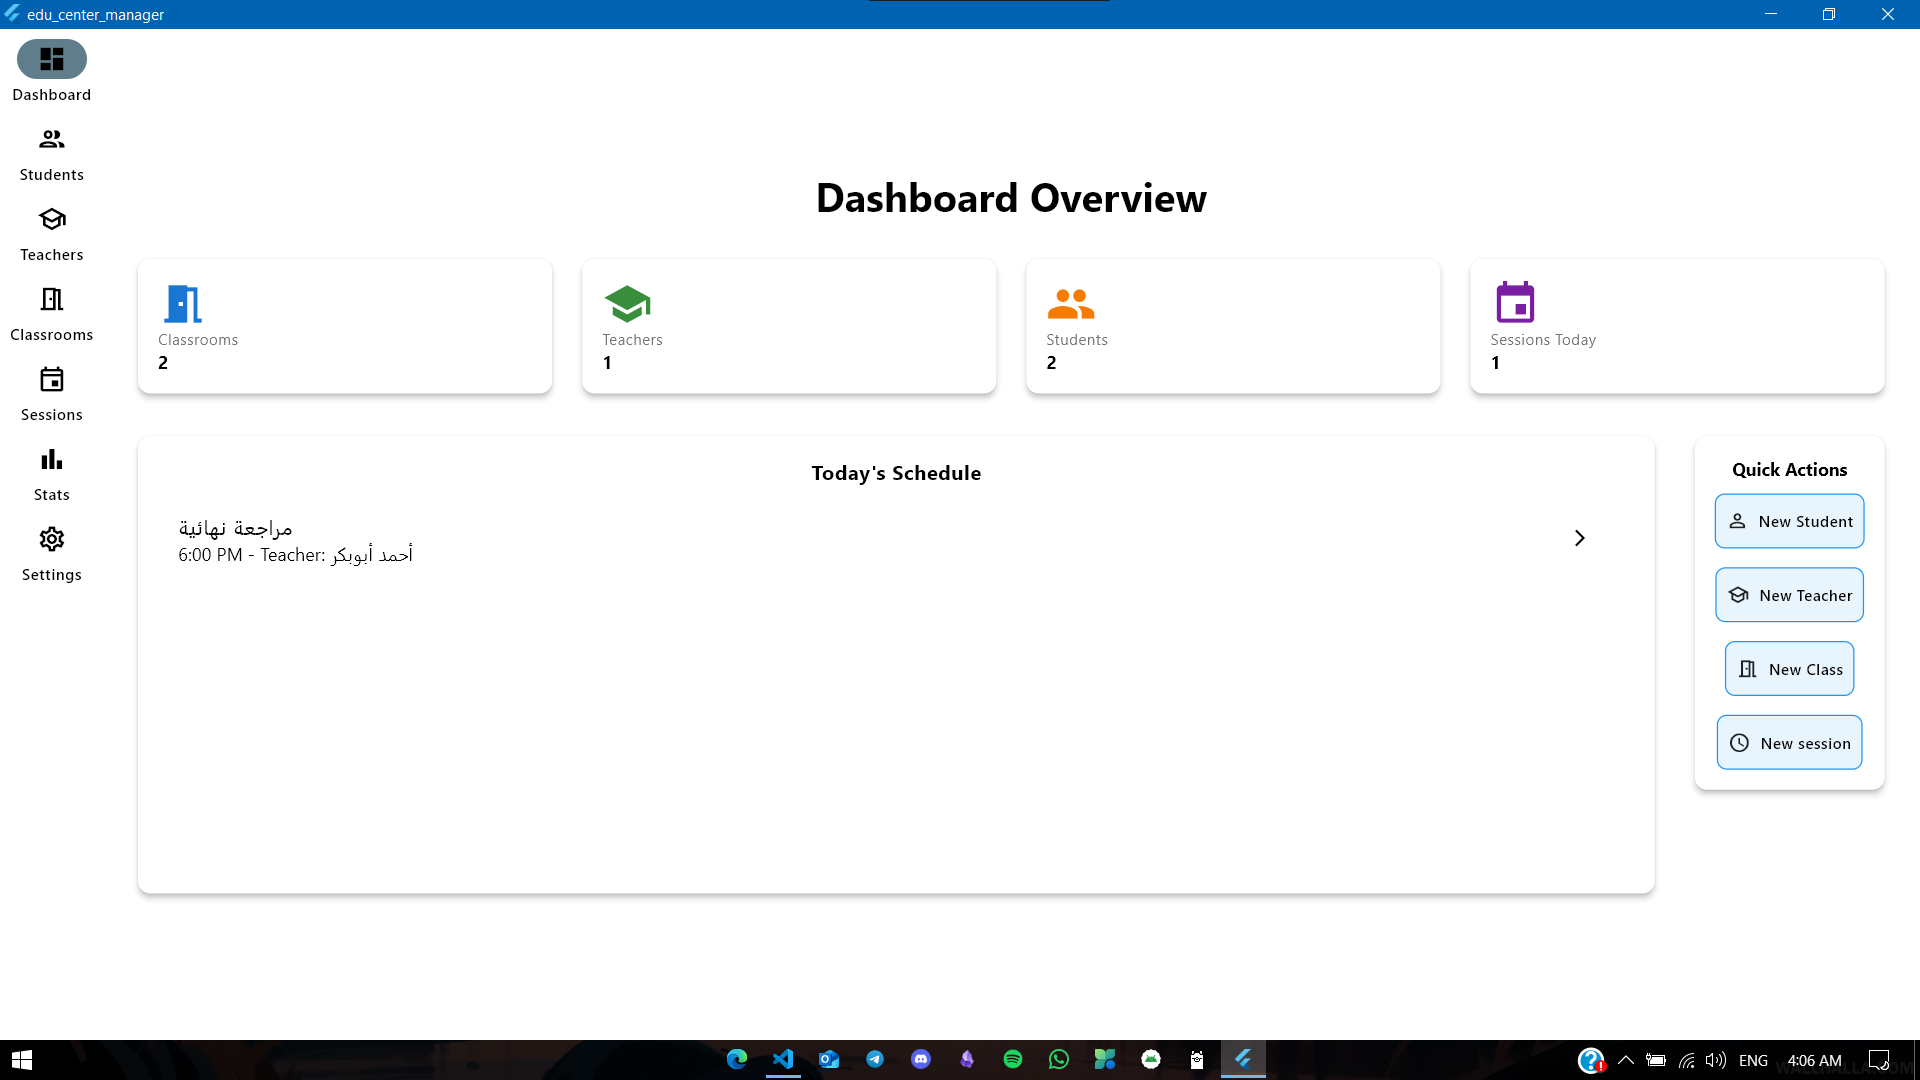Open Spotify from taskbar
This screenshot has height=1080, width=1920.
click(x=1013, y=1060)
